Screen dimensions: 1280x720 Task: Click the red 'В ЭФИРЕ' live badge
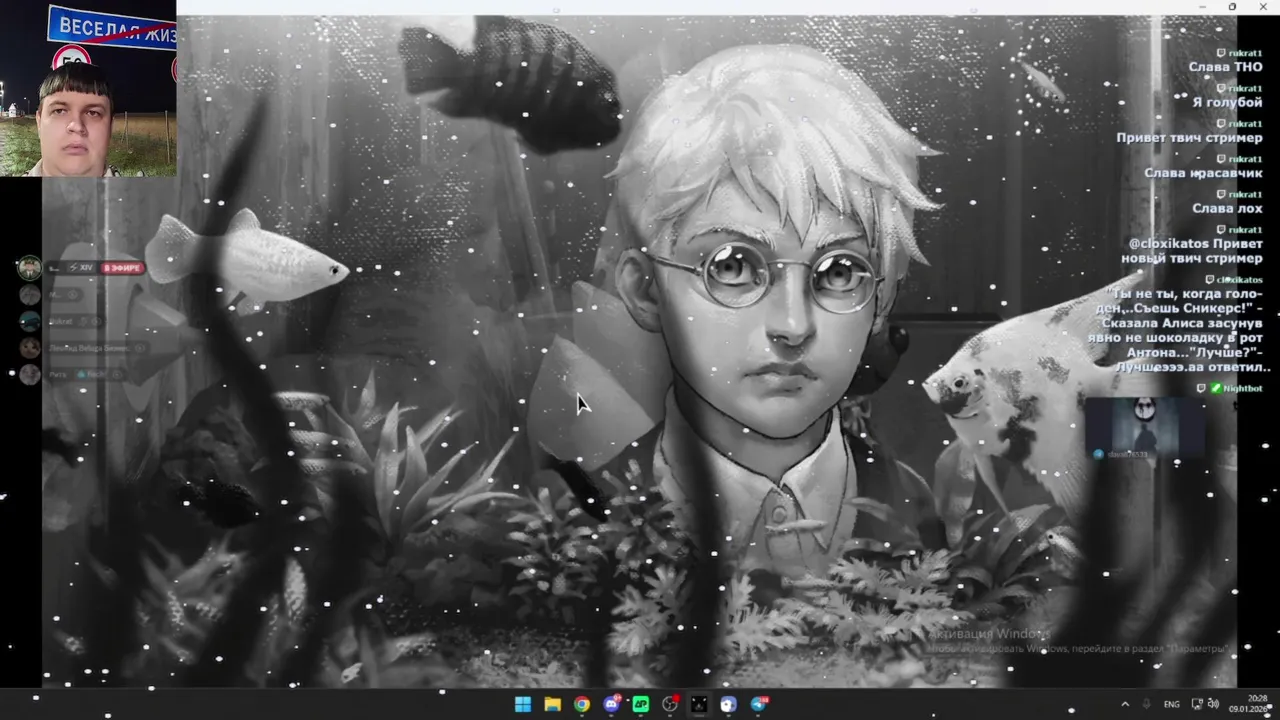click(124, 268)
